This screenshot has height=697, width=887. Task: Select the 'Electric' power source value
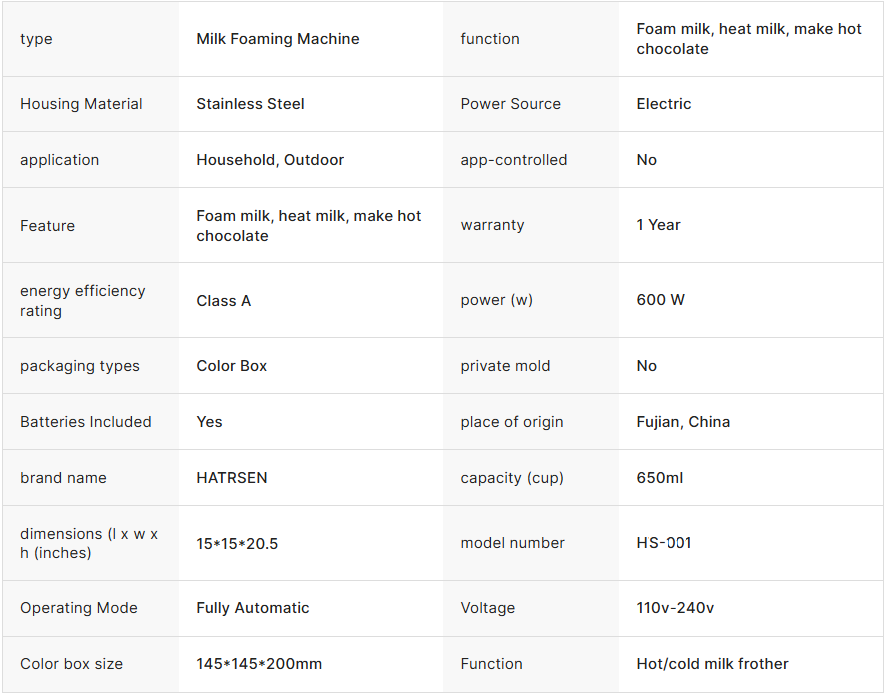tap(663, 104)
